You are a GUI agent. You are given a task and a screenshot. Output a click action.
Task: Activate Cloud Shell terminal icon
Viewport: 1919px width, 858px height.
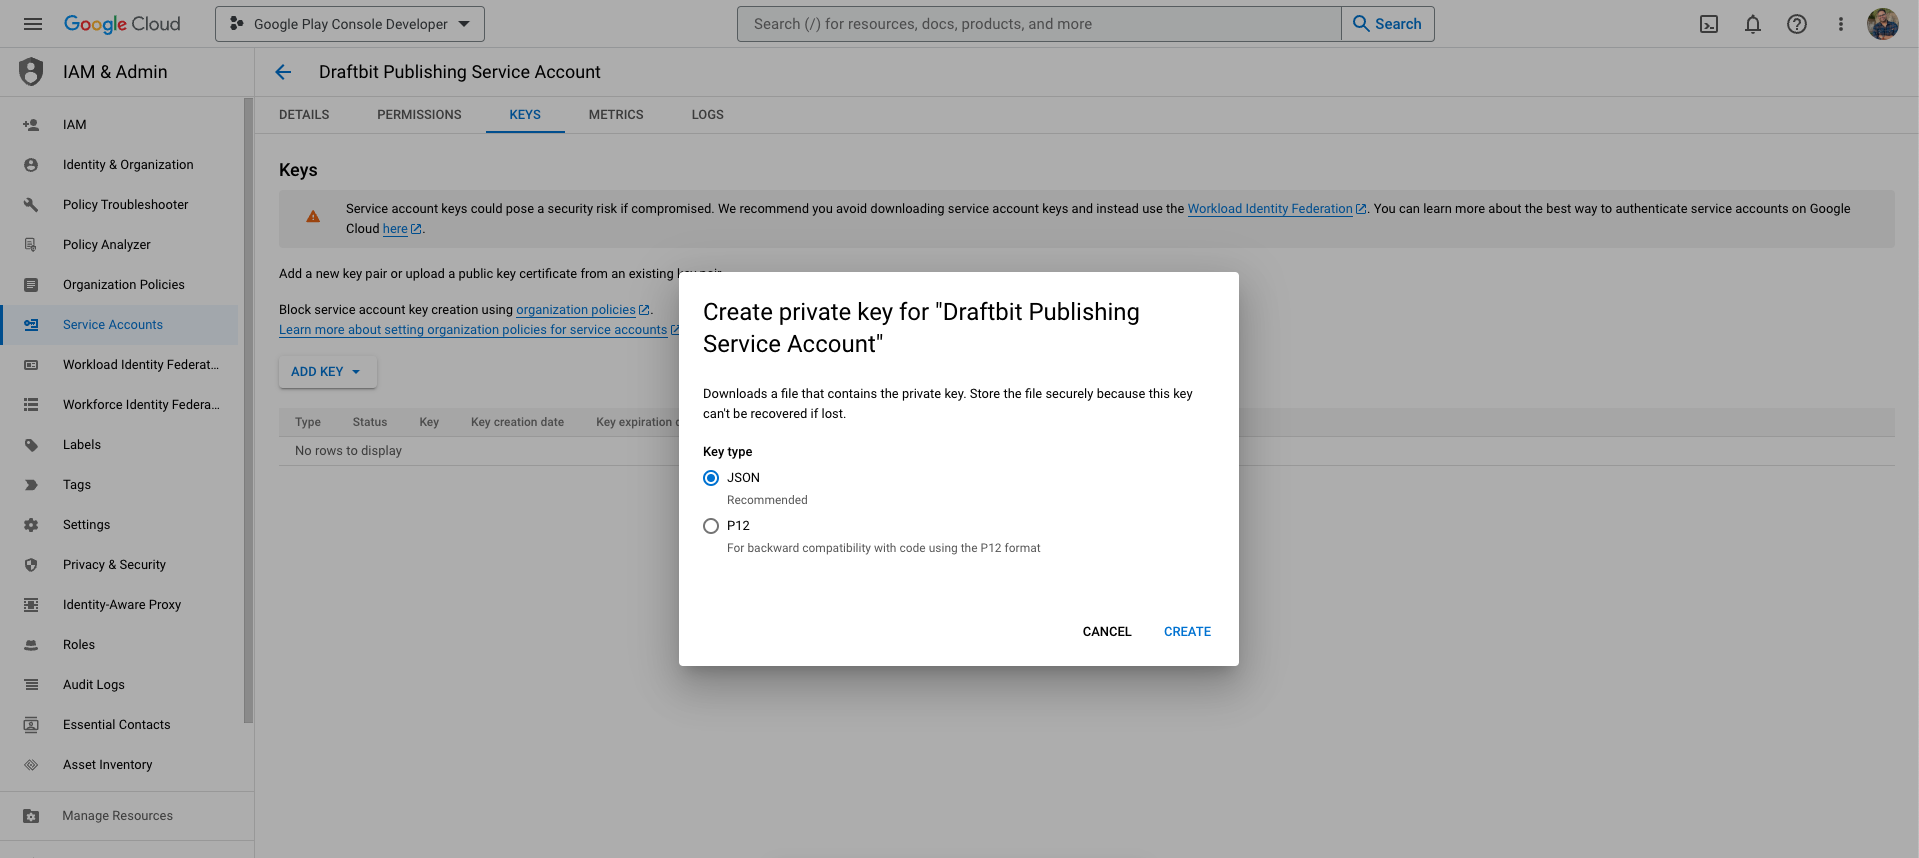pos(1709,24)
